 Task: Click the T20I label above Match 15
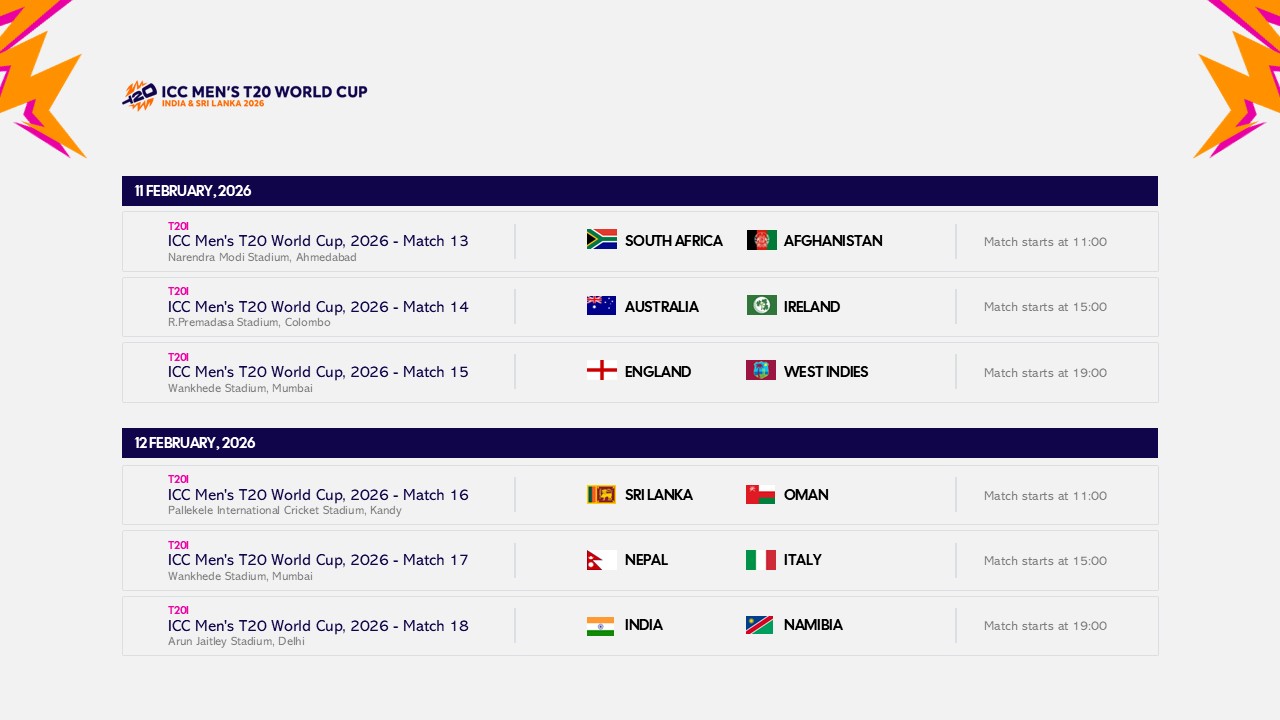pyautogui.click(x=178, y=357)
